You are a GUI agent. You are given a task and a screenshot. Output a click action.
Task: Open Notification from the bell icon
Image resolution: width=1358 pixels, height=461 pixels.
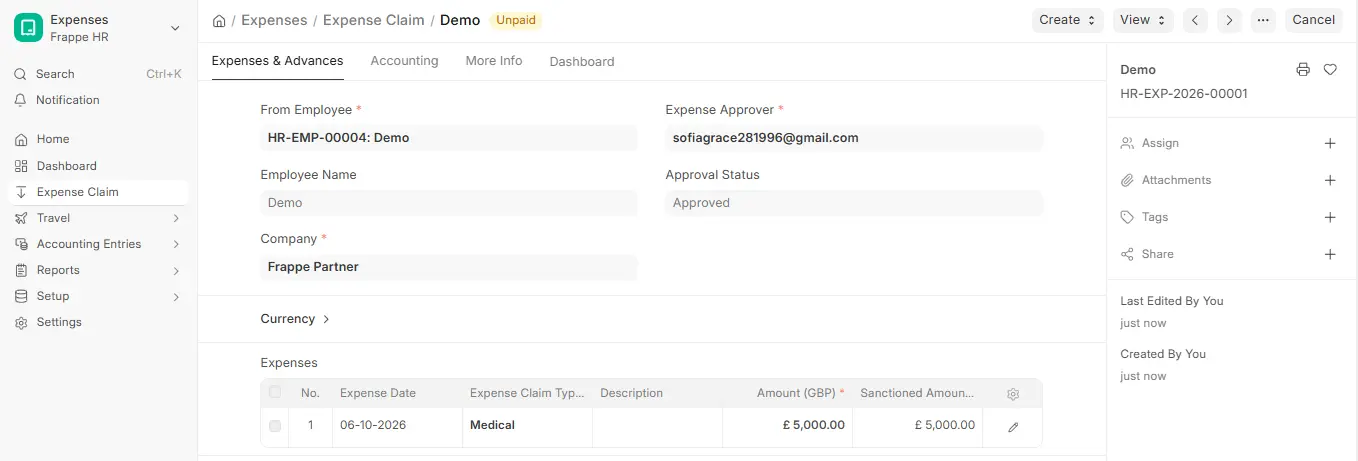20,100
